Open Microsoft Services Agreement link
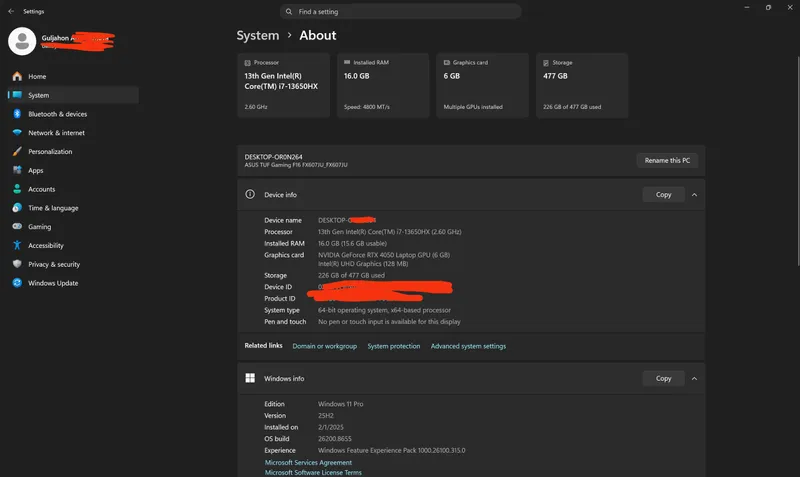Viewport: 800px width, 477px height. coord(308,462)
